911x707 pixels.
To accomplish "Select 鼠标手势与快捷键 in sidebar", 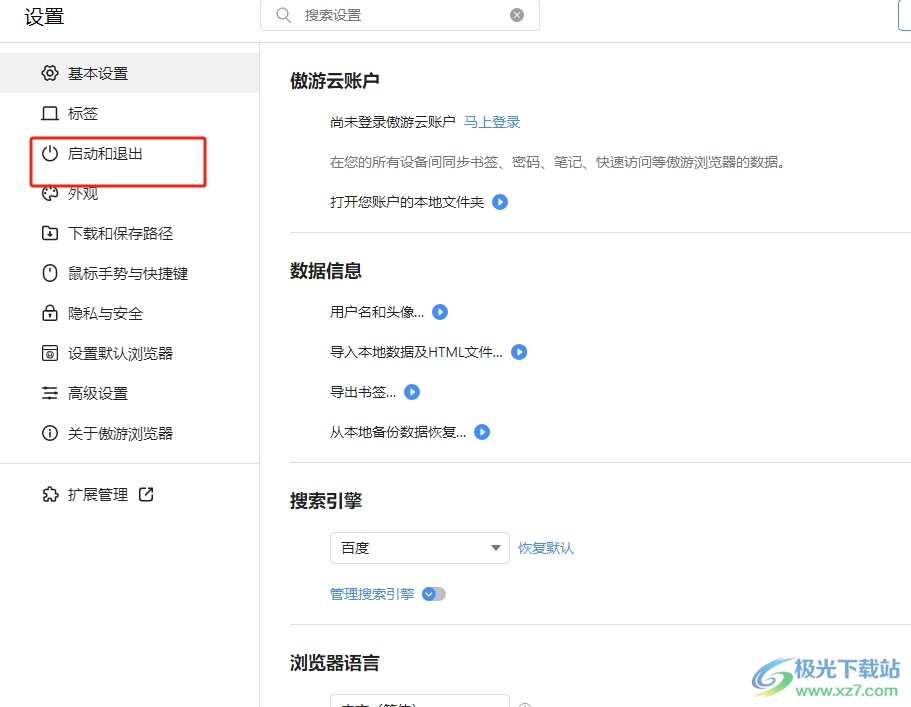I will point(130,273).
